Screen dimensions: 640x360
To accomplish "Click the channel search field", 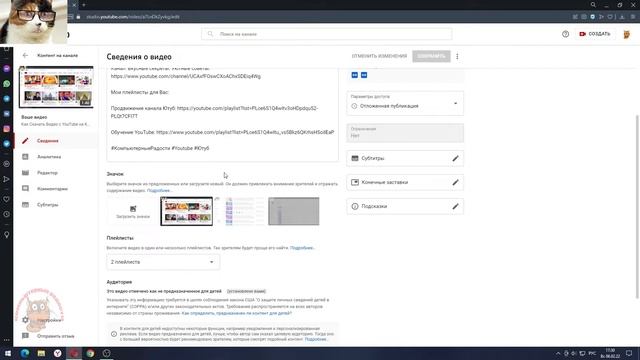I will pyautogui.click(x=327, y=34).
